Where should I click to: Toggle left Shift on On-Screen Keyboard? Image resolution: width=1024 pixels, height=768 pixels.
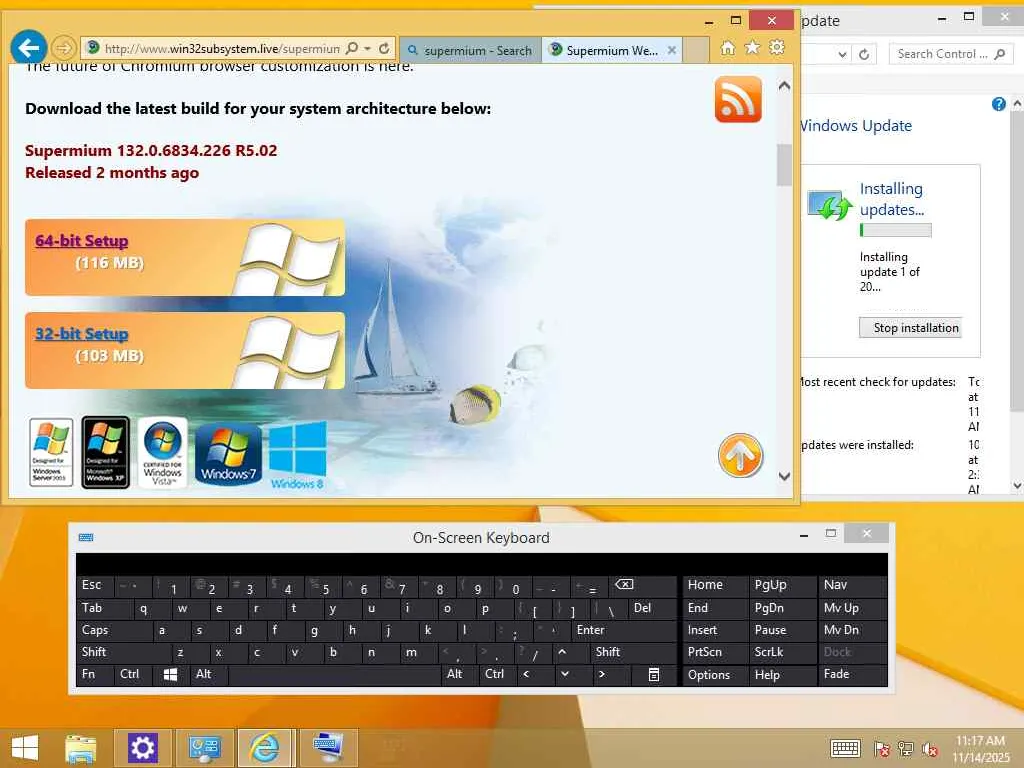[124, 652]
